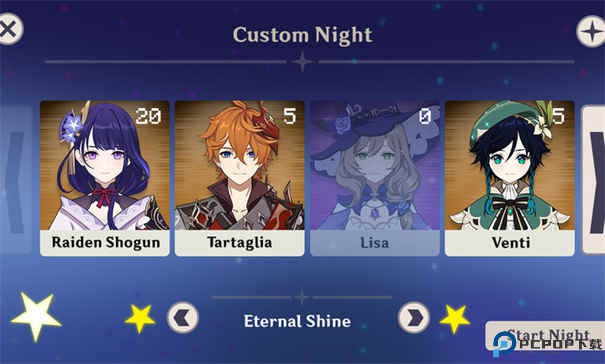Viewport: 605px width, 364px height.
Task: Show next characters with right carousel arrow
Action: click(594, 180)
